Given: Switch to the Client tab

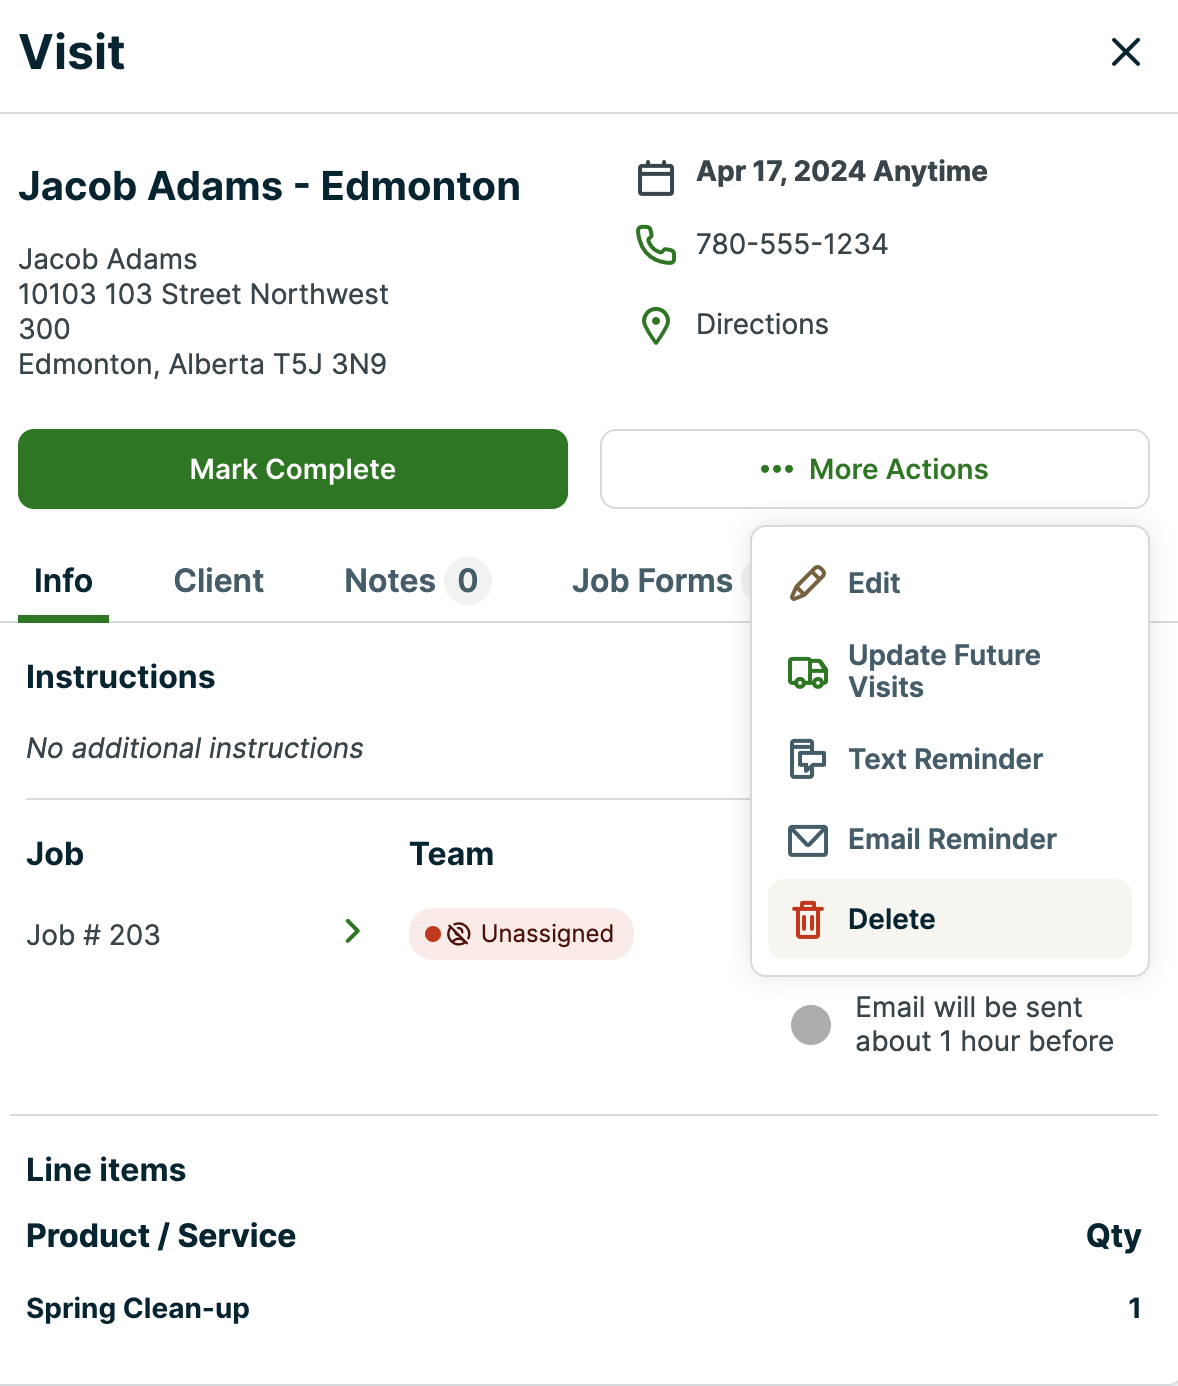Looking at the screenshot, I should [x=218, y=581].
